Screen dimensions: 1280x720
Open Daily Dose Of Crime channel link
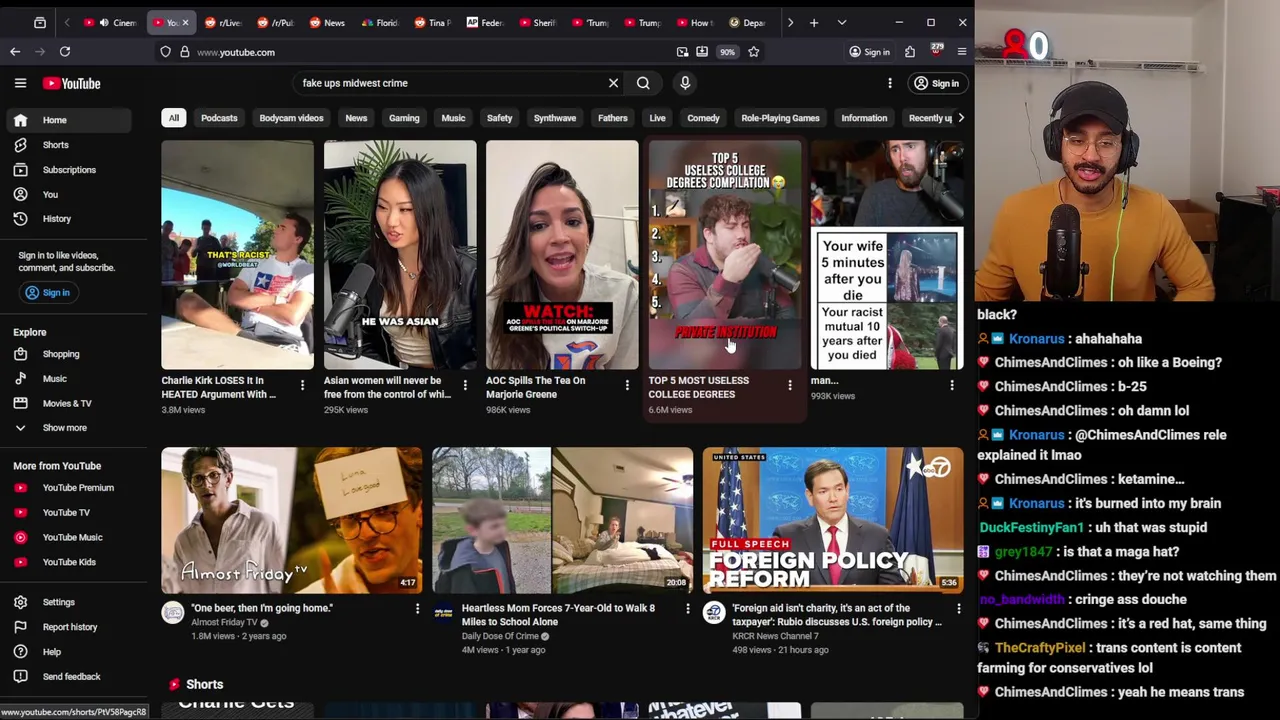[x=500, y=636]
